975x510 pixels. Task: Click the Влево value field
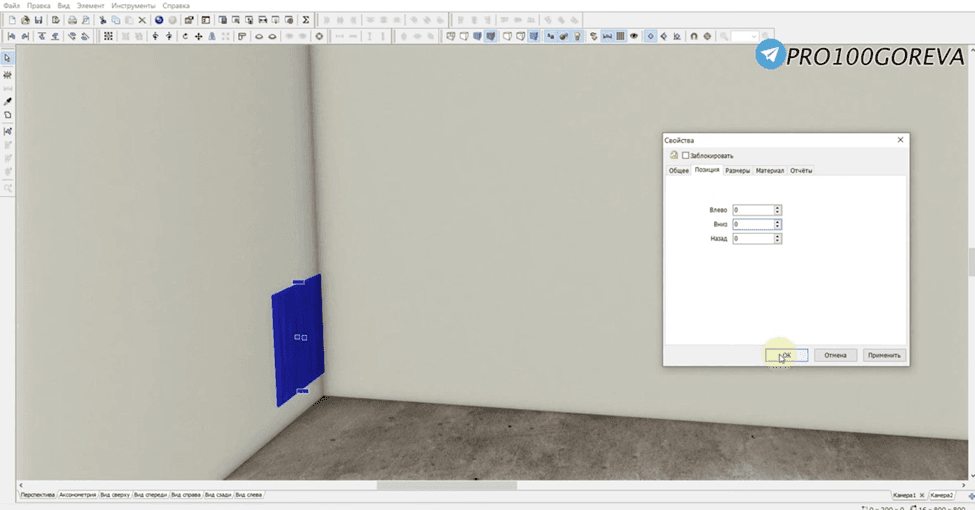[x=753, y=210]
